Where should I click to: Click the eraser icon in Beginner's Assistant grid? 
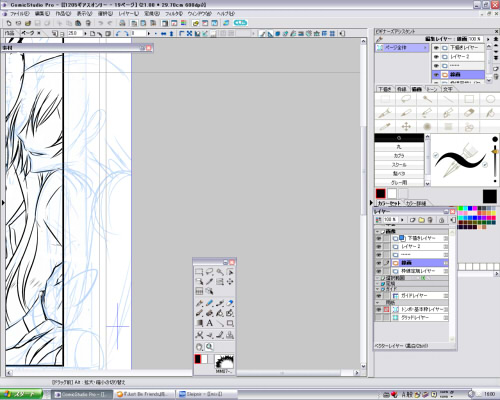469,113
